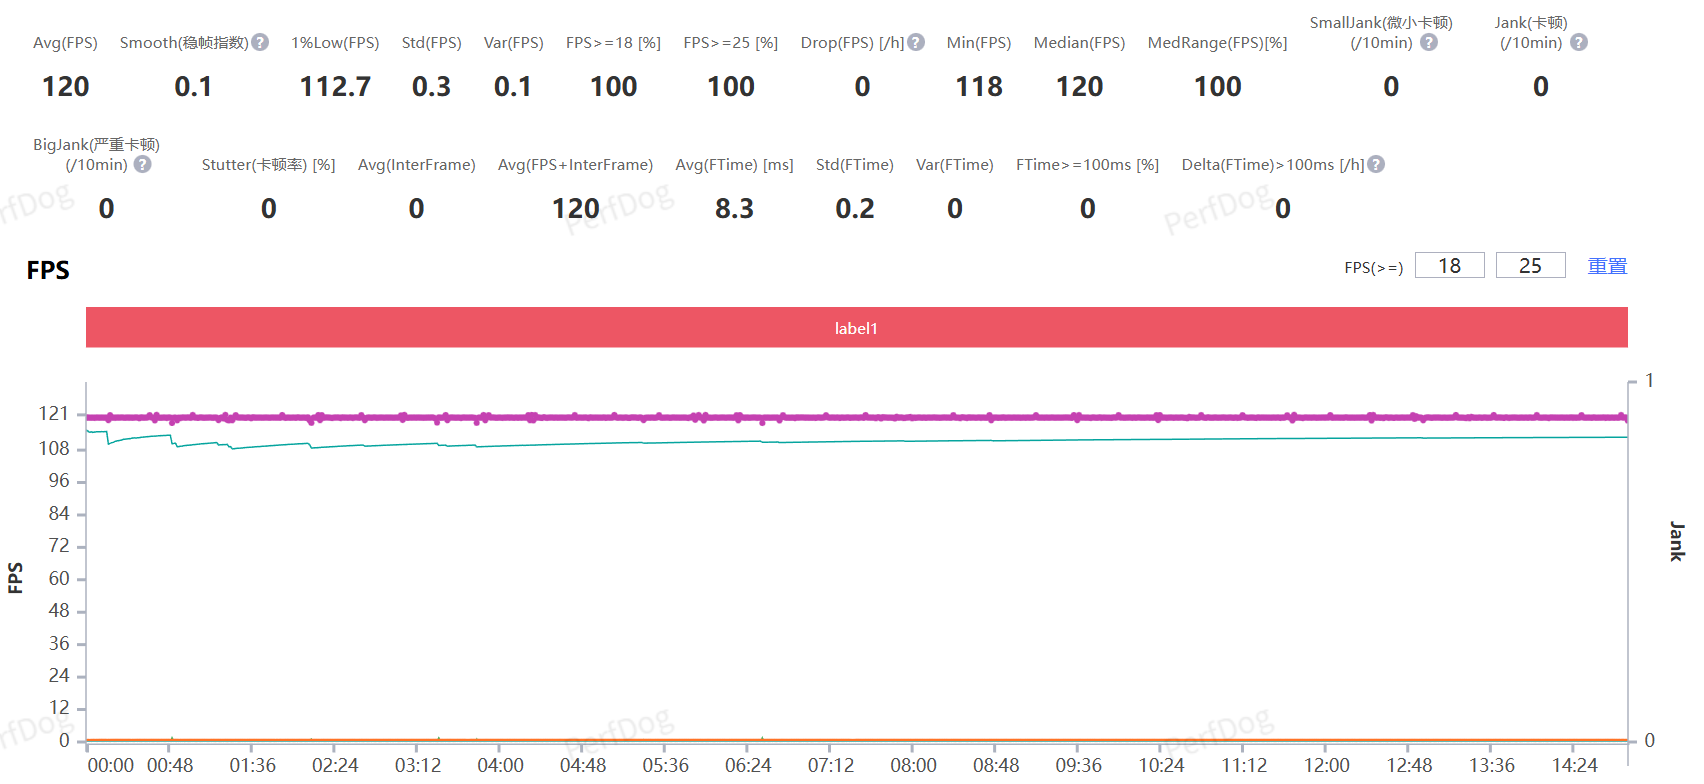
Task: Click the 00:48 time axis label
Action: (170, 765)
